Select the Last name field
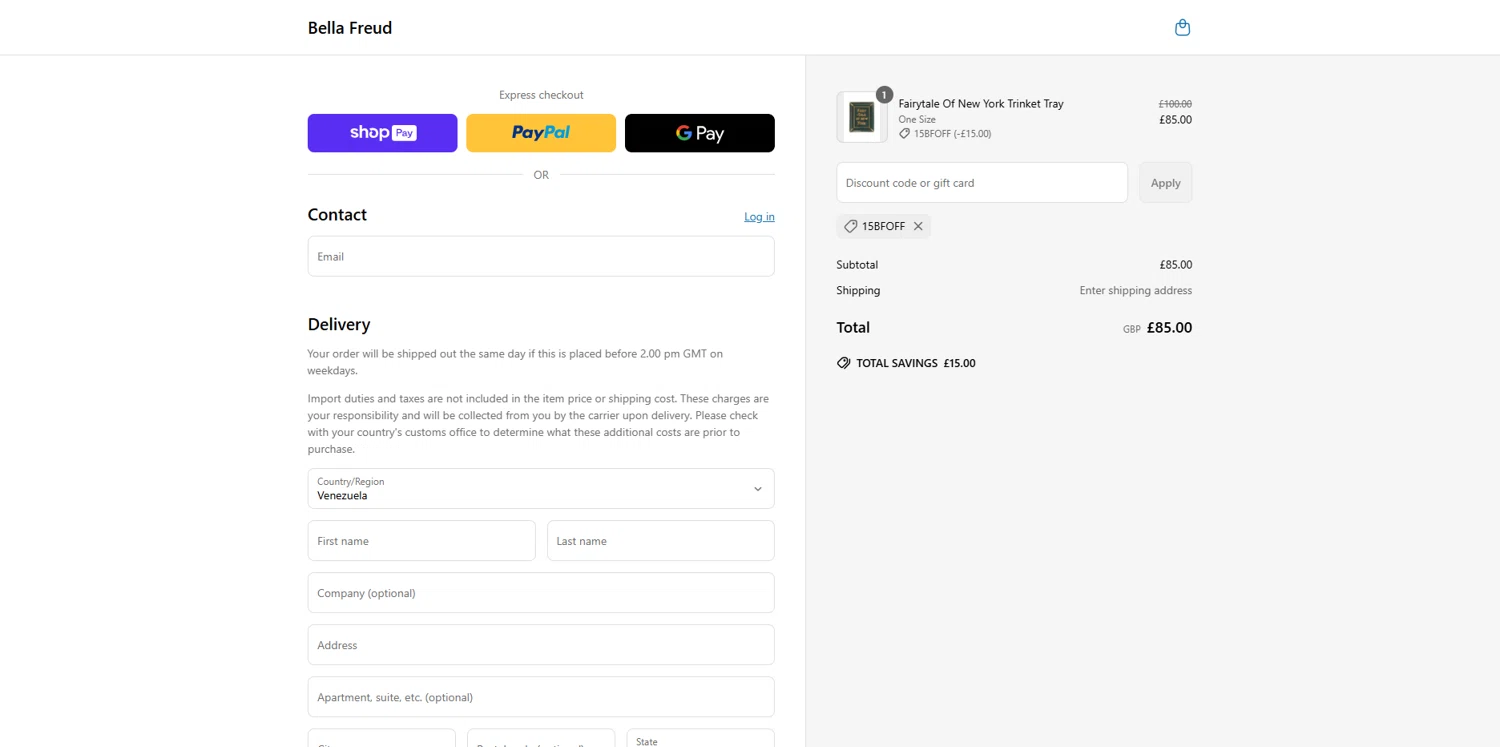1500x747 pixels. [x=661, y=541]
